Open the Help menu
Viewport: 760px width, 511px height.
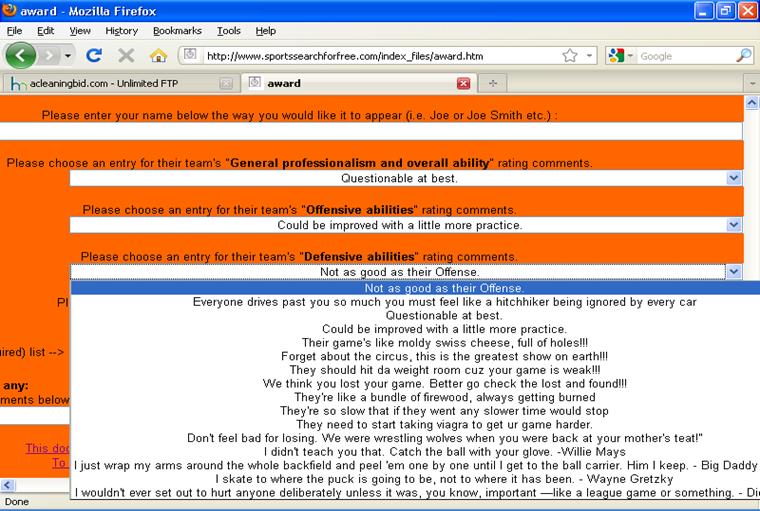click(x=266, y=31)
